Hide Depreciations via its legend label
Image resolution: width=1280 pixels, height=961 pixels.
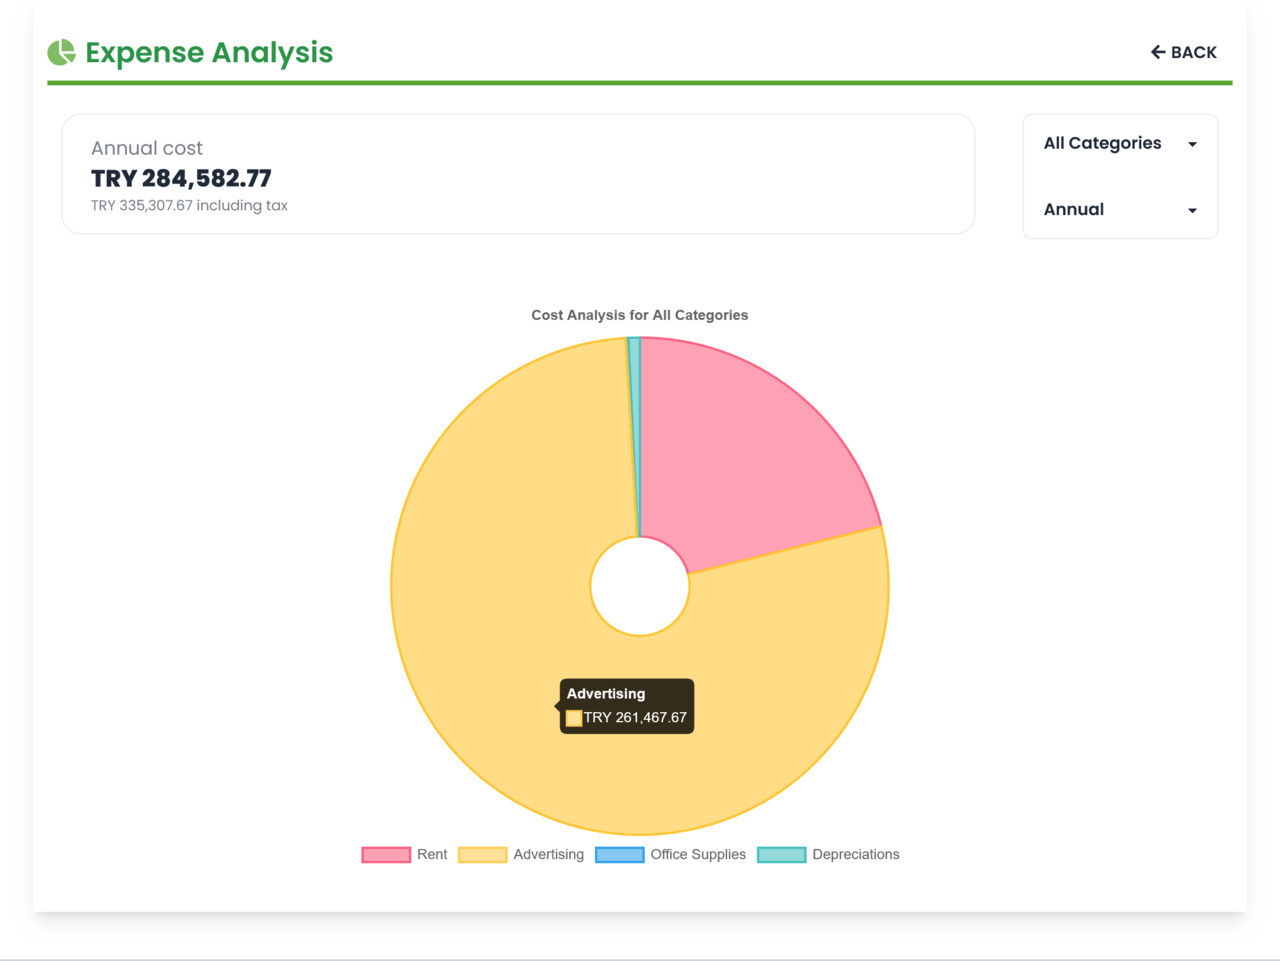[855, 855]
